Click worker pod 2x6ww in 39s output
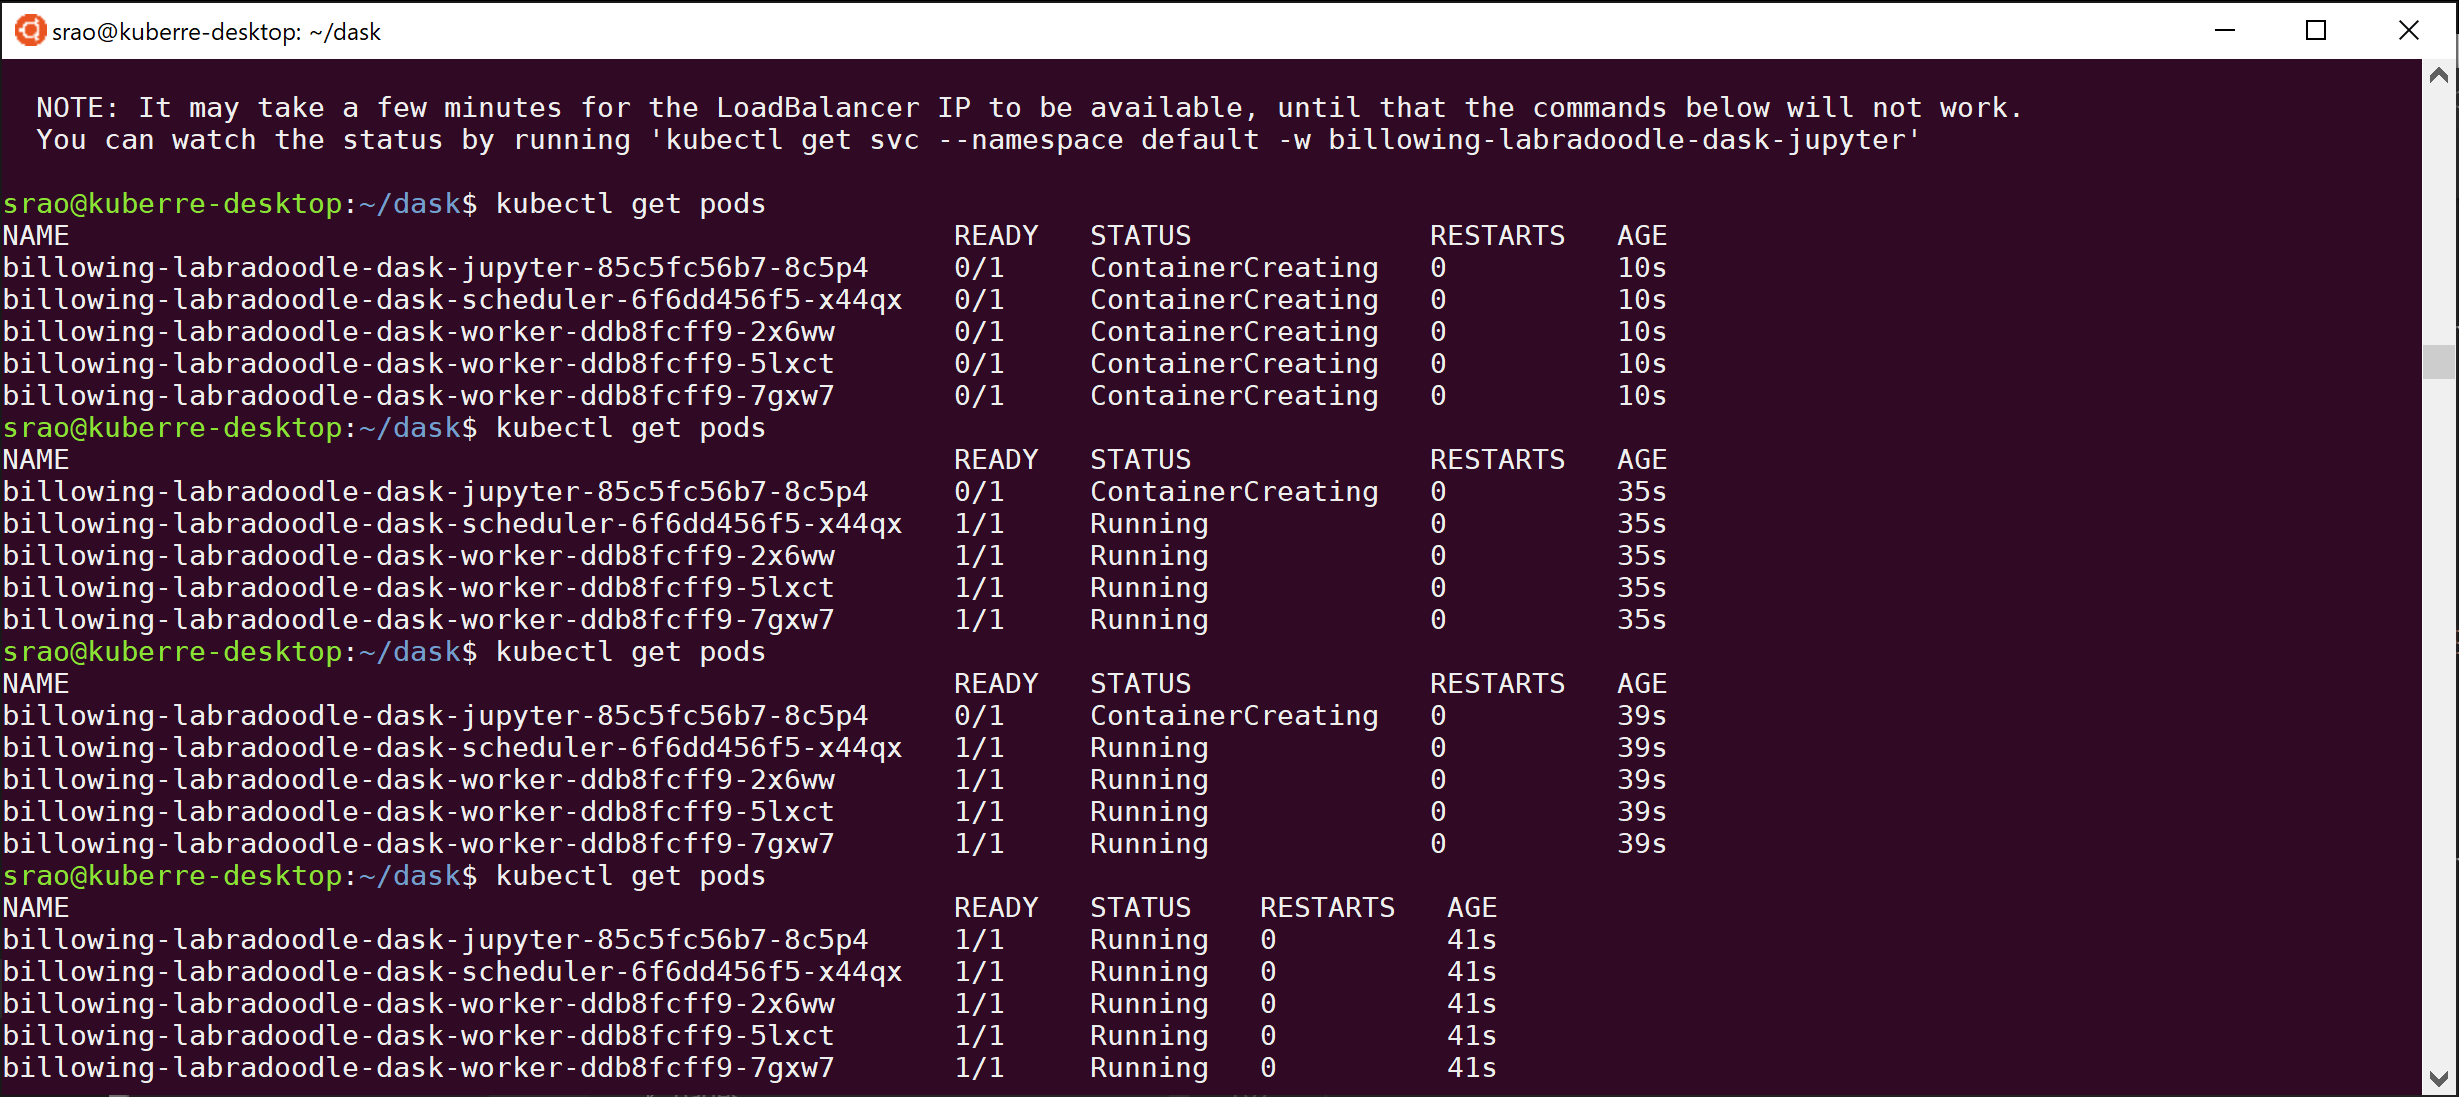This screenshot has width=2459, height=1097. pyautogui.click(x=418, y=780)
